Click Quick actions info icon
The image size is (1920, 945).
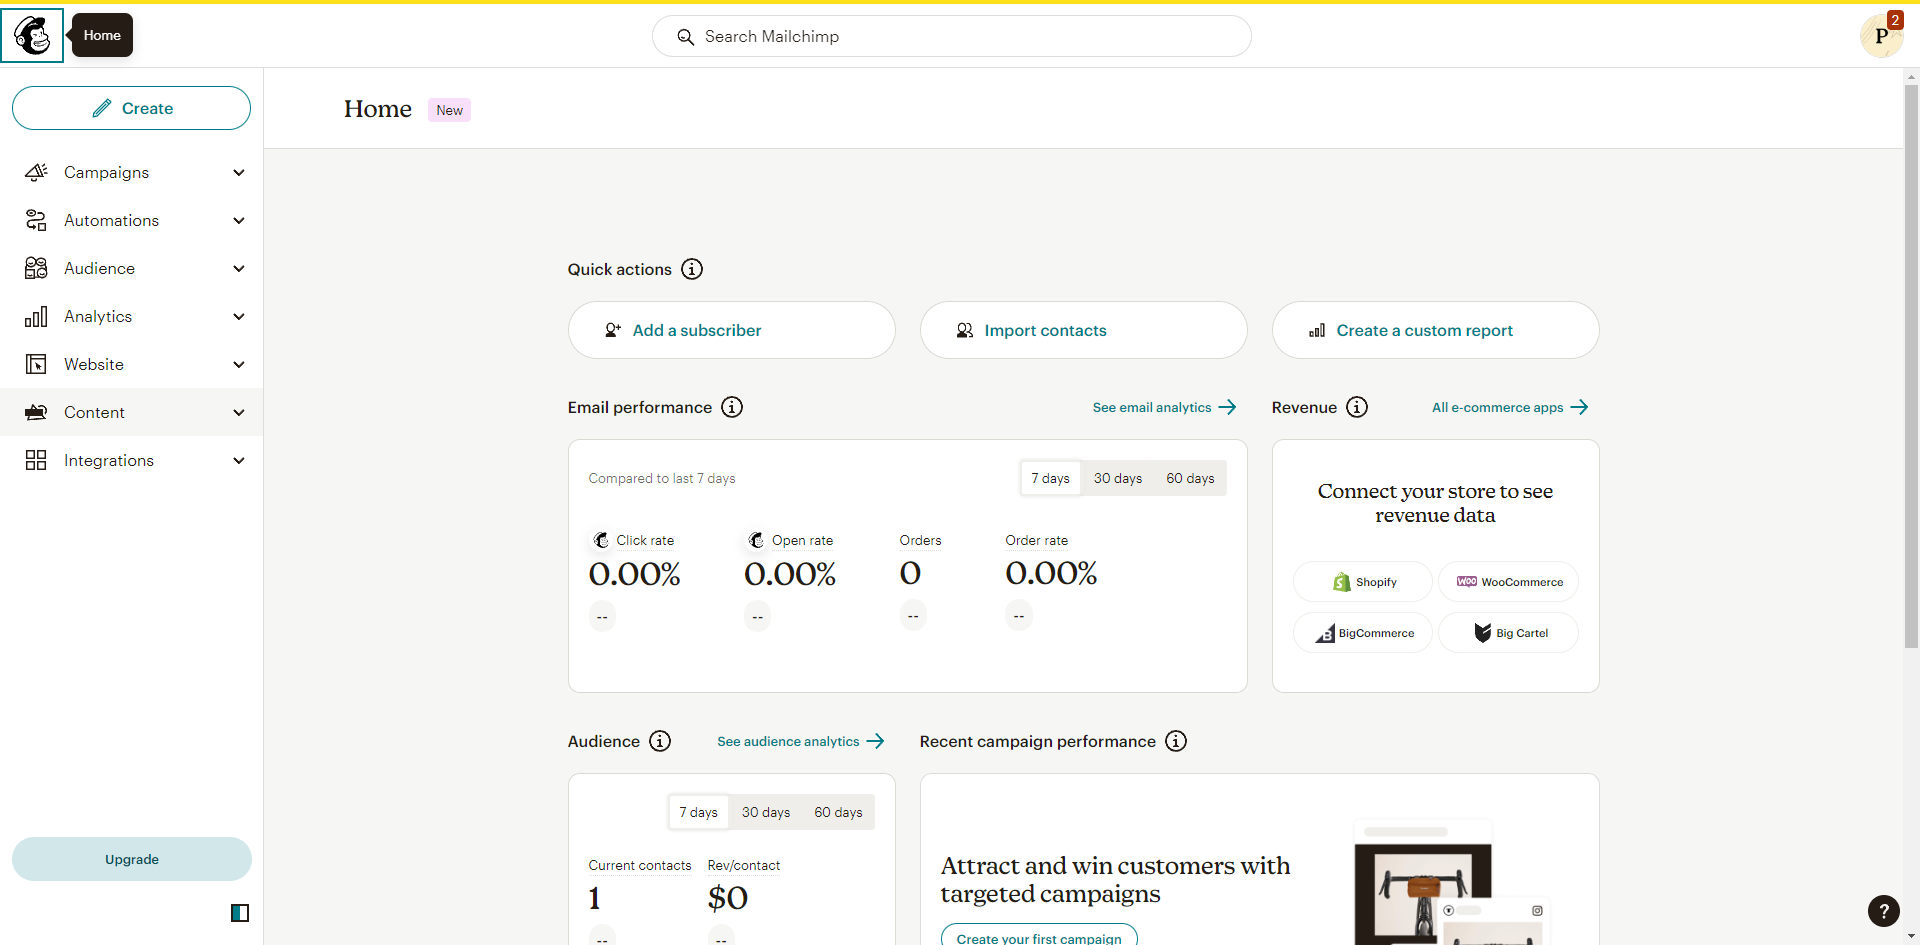coord(692,269)
